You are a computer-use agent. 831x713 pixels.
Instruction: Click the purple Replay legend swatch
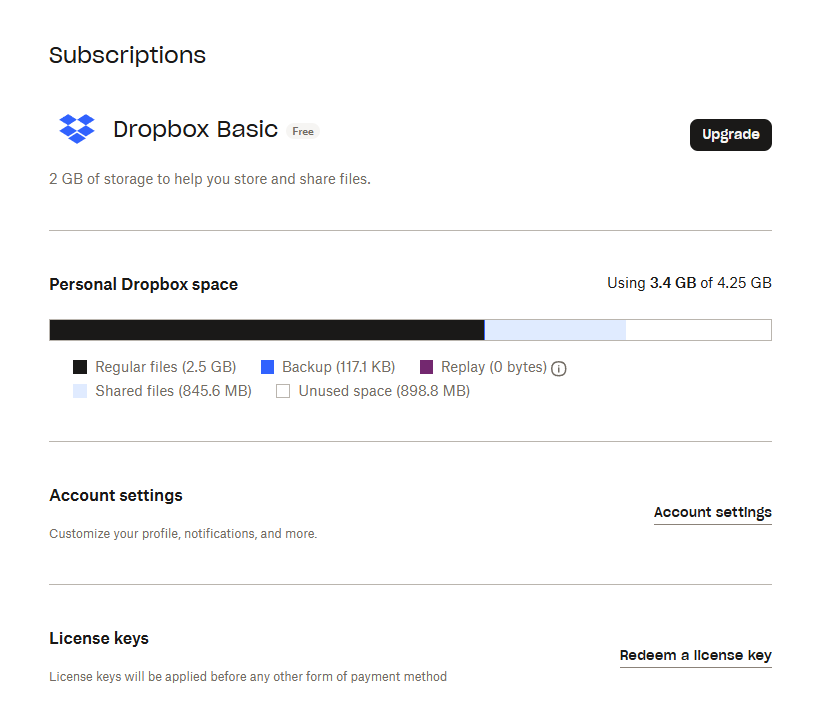[426, 367]
